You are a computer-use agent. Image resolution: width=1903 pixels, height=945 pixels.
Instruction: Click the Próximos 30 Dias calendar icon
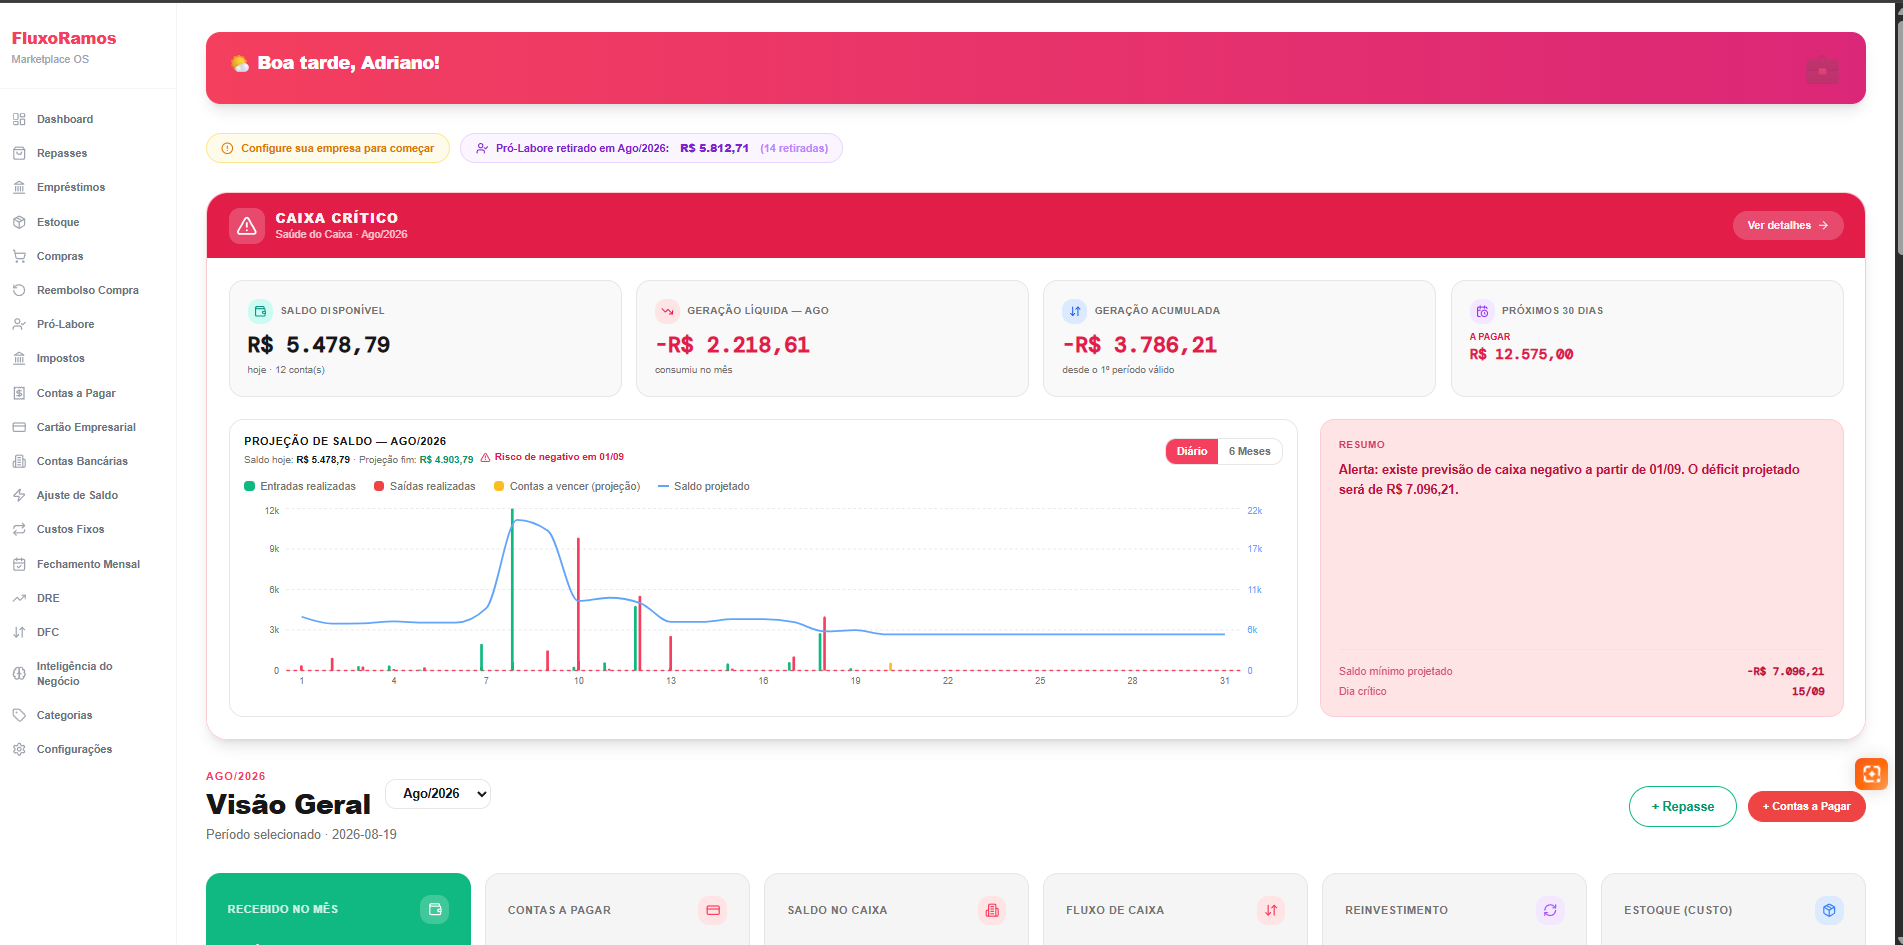[x=1482, y=311]
